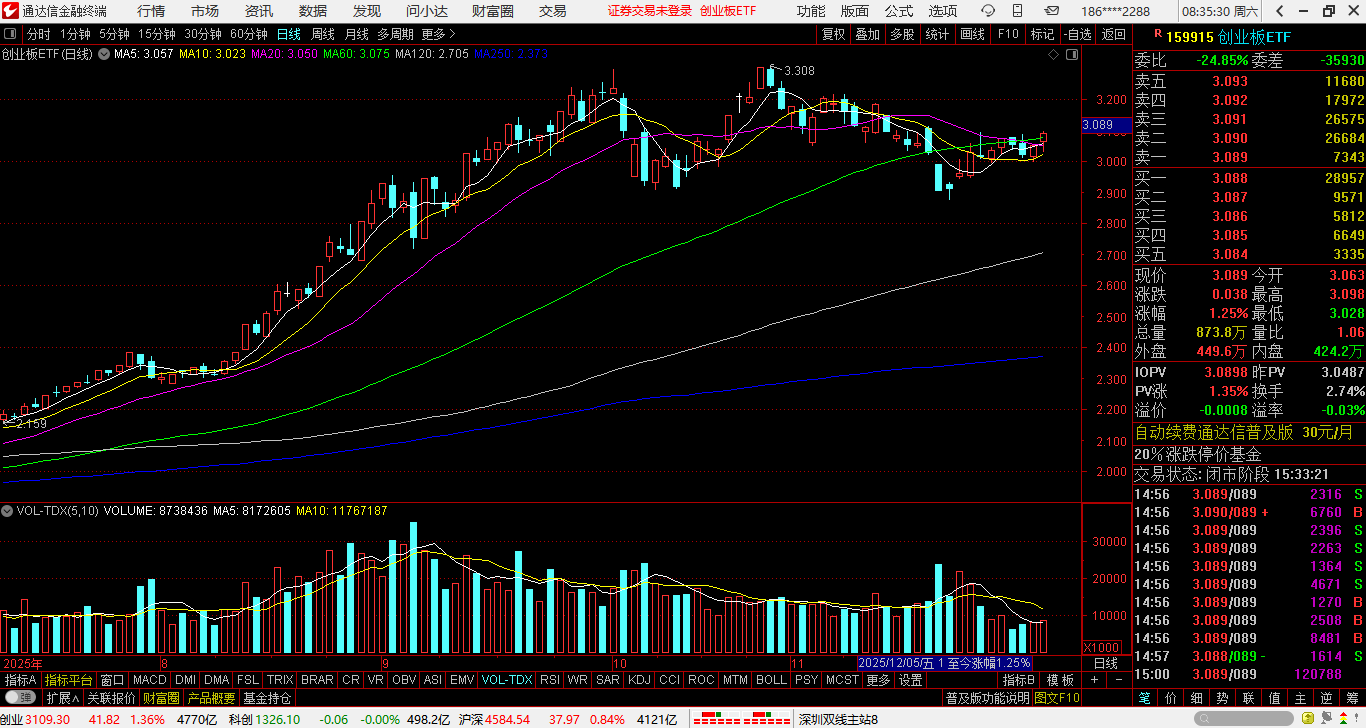The image size is (1366, 728).
Task: Open VOL-TDX indicator dropdown arrow
Action: point(8,511)
